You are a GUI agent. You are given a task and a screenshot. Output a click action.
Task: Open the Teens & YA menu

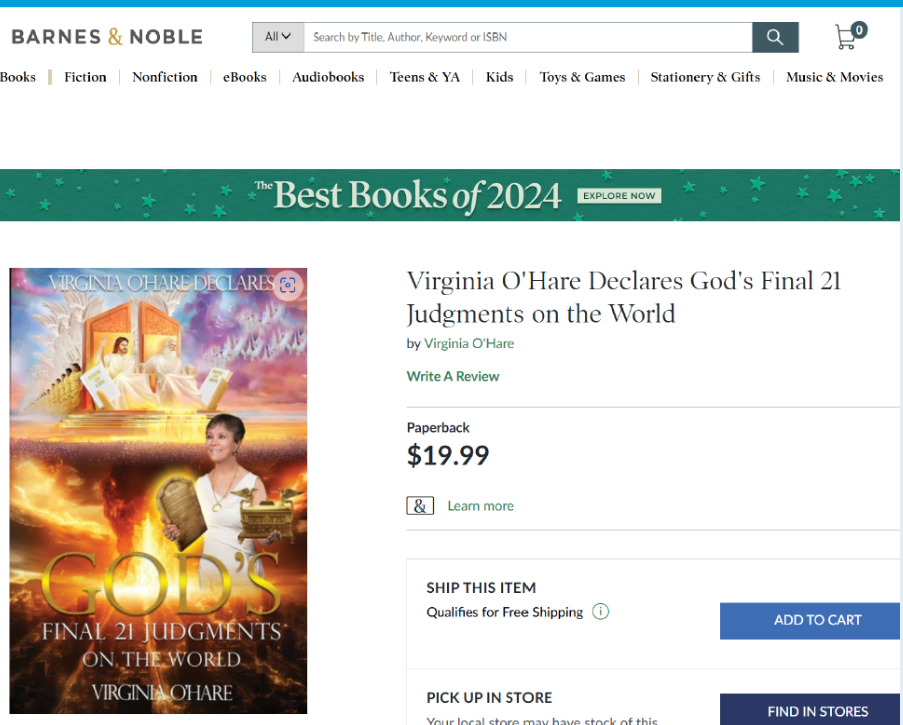425,77
